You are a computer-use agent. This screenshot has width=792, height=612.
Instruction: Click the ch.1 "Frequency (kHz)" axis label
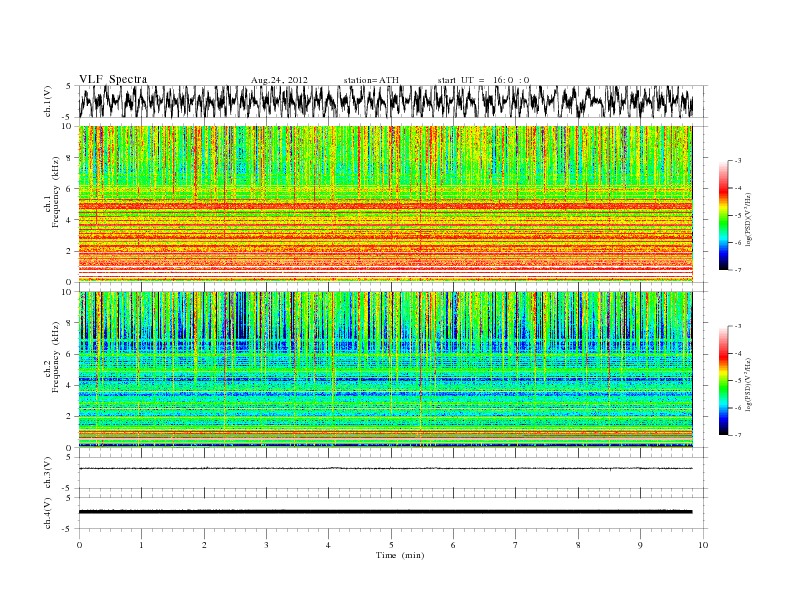pyautogui.click(x=56, y=192)
